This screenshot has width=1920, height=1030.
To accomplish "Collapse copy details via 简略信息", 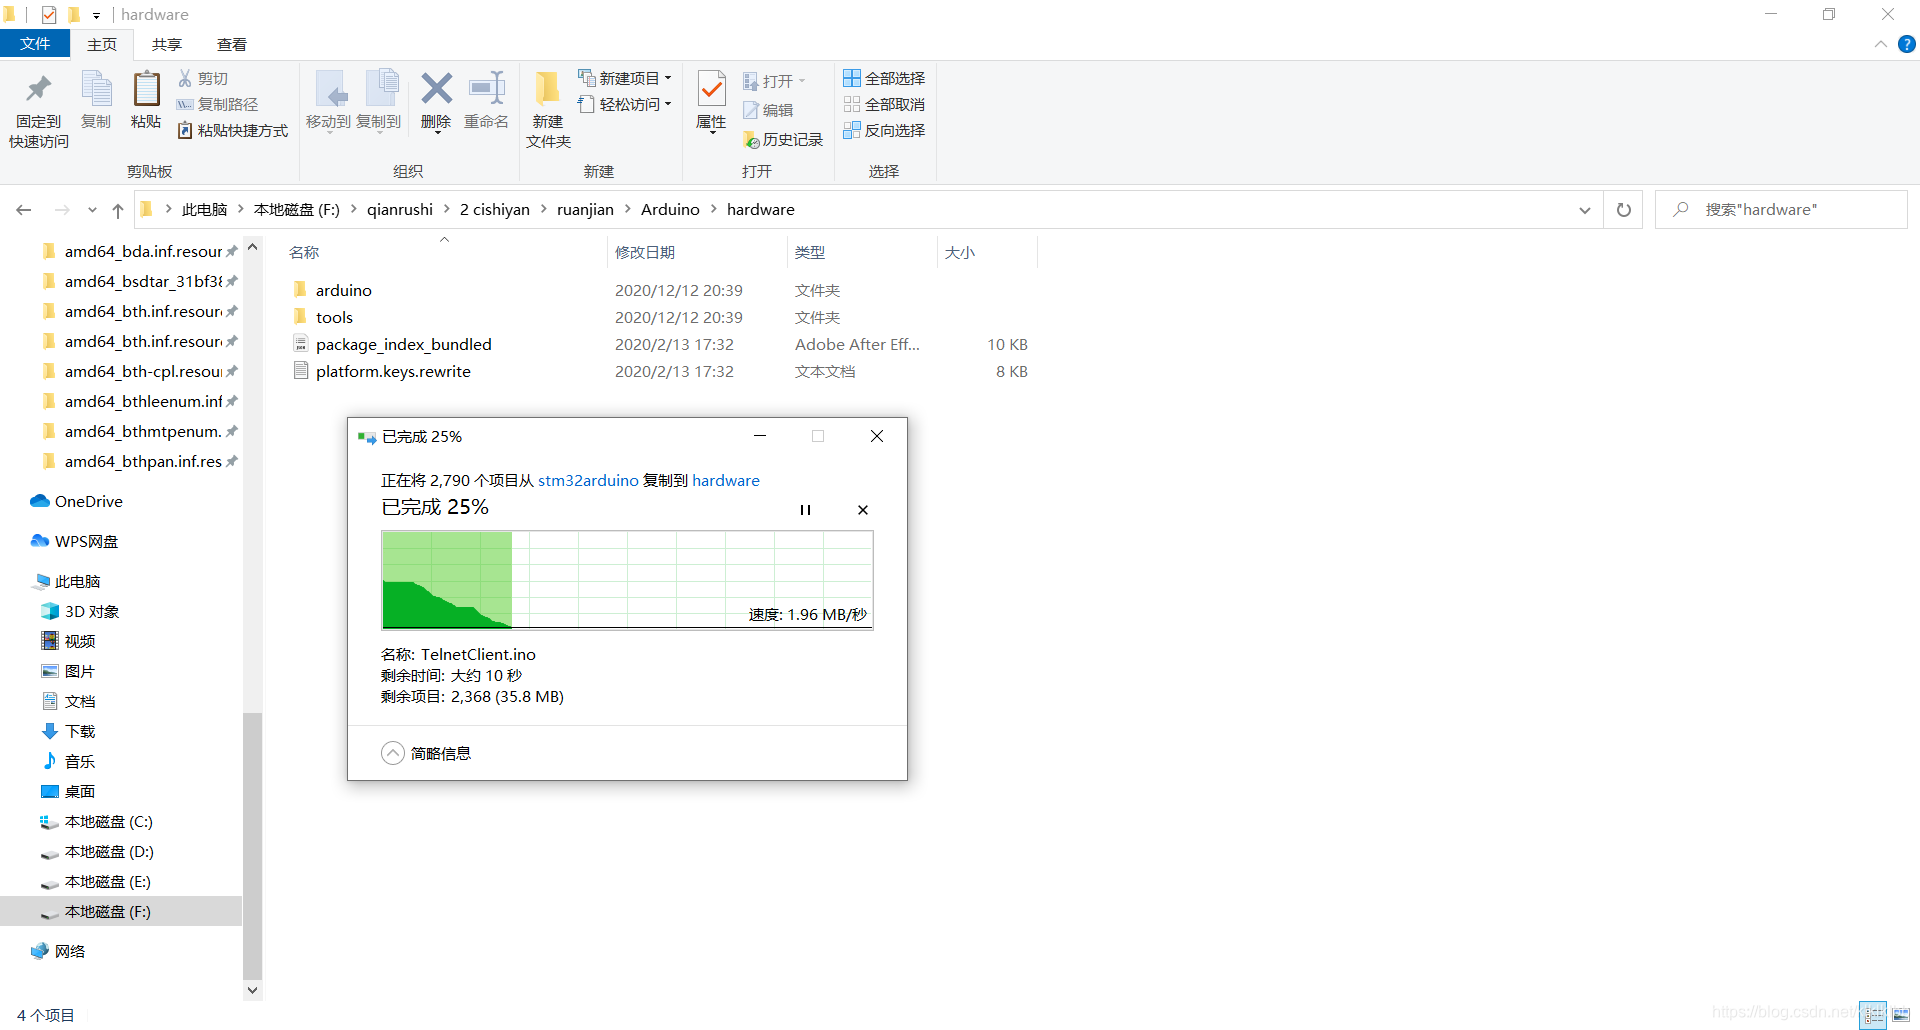I will click(426, 753).
